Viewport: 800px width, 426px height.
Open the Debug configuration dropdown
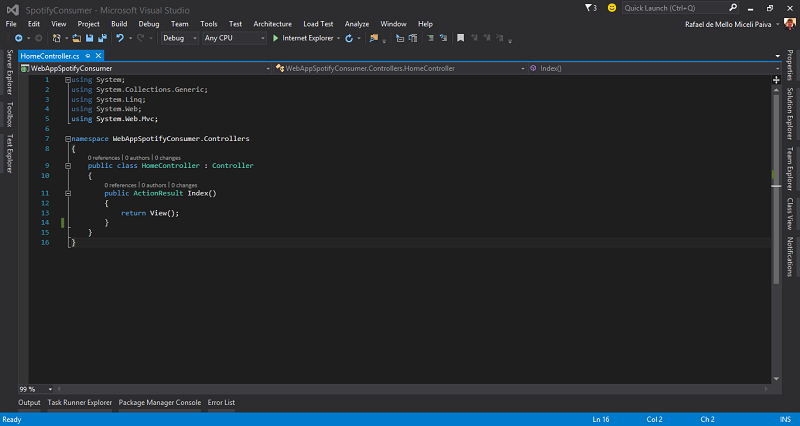pyautogui.click(x=180, y=38)
